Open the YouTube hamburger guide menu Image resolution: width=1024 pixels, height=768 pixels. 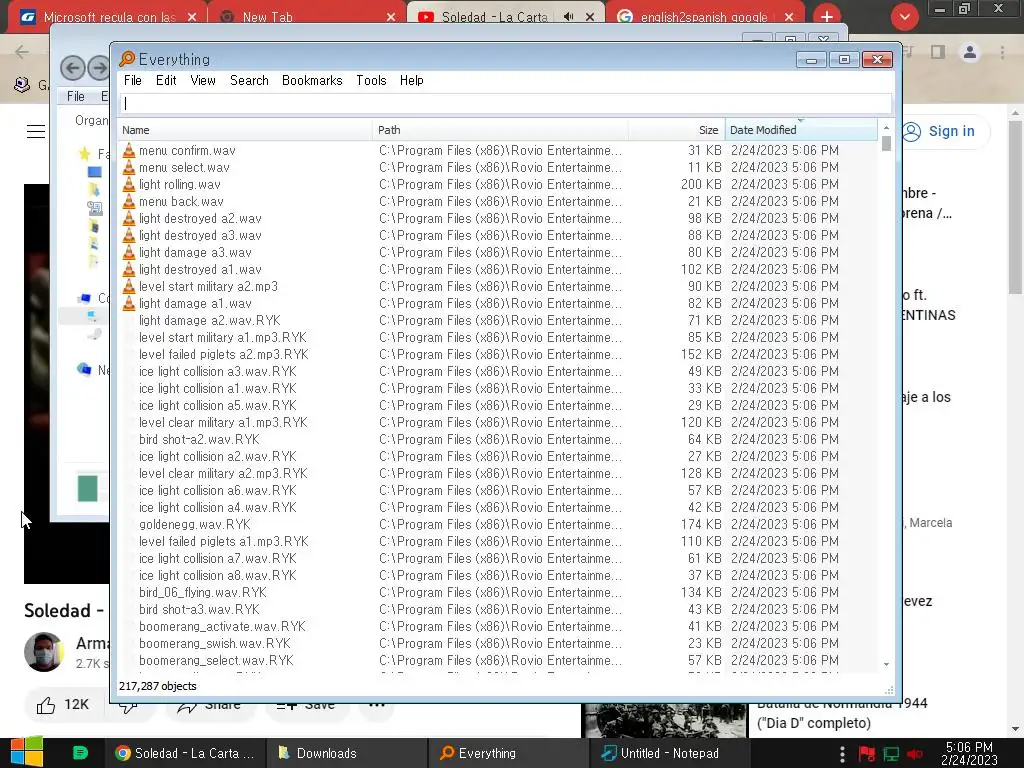[36, 131]
